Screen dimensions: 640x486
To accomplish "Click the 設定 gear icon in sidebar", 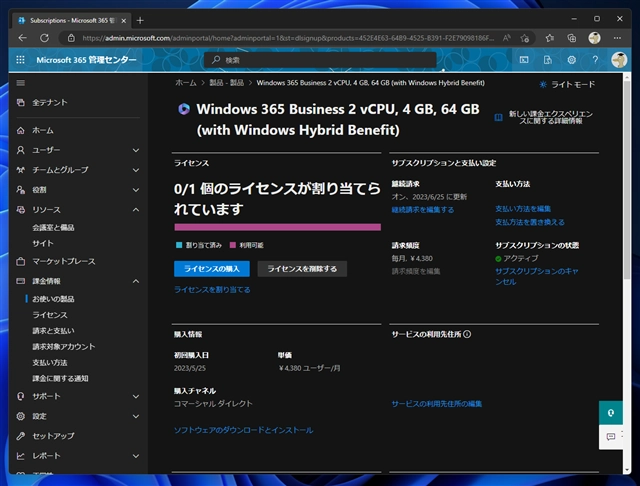I will (20, 416).
